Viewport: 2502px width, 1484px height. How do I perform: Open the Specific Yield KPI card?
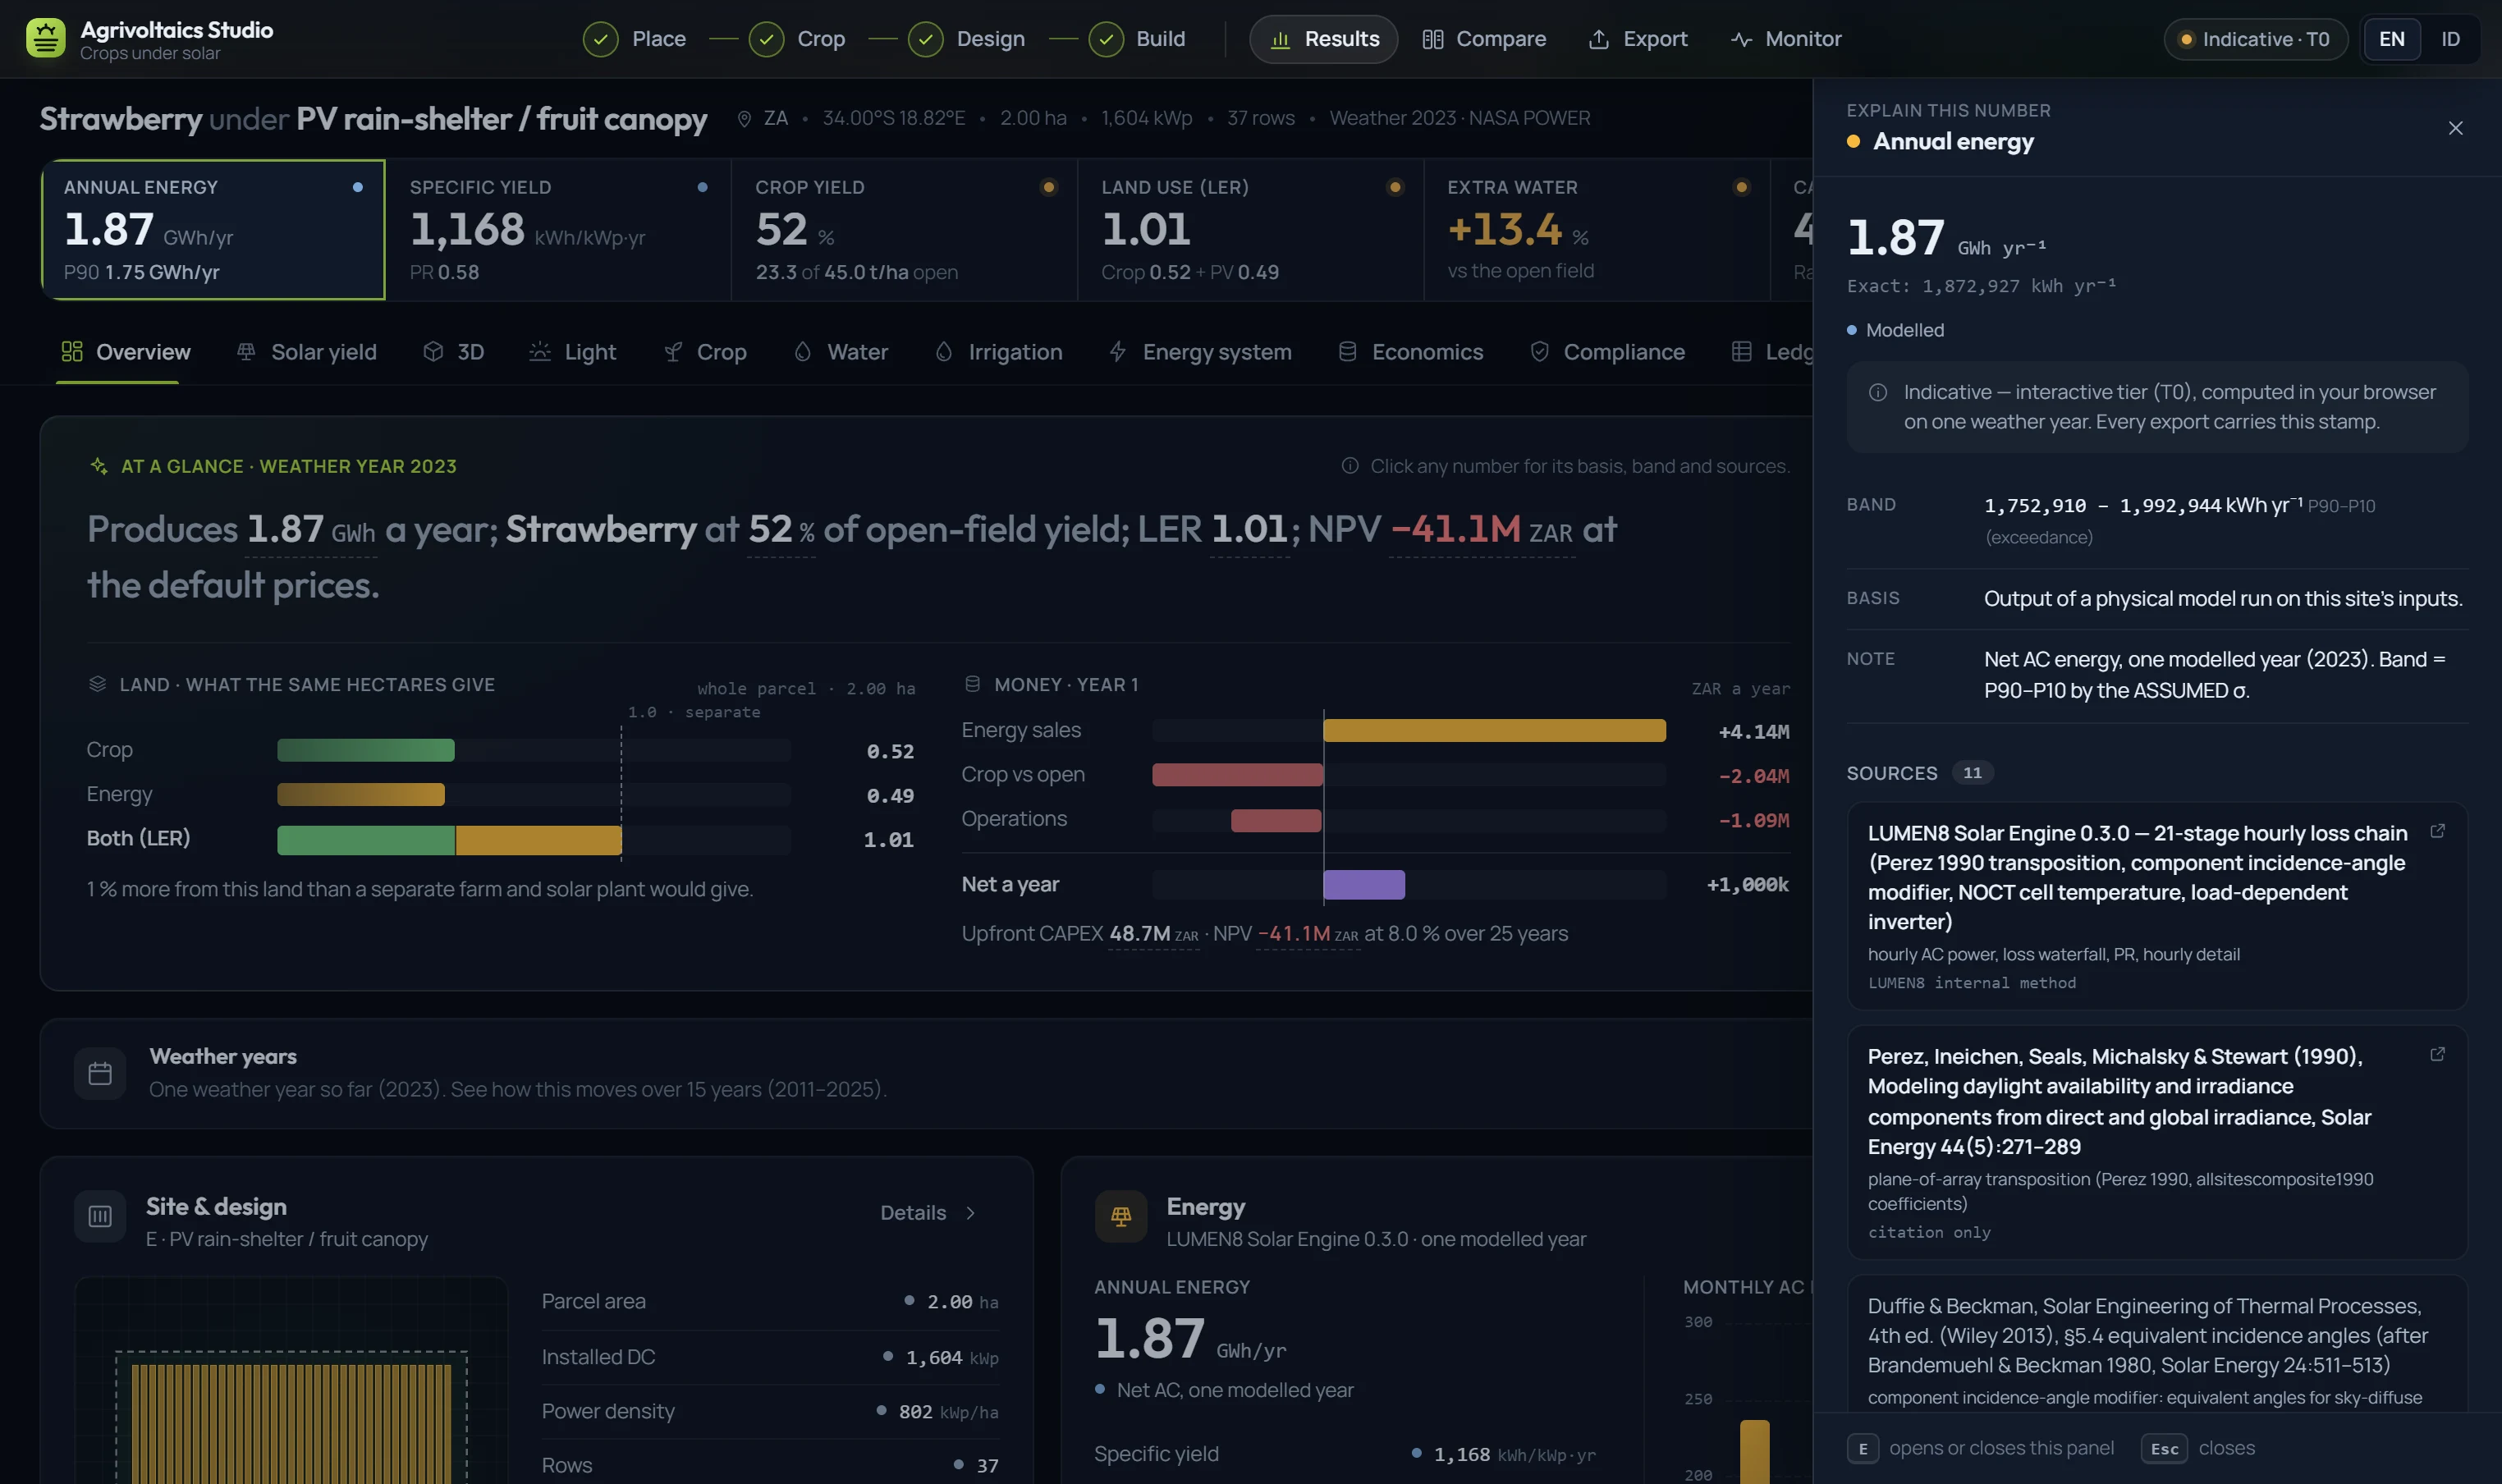[x=558, y=229]
